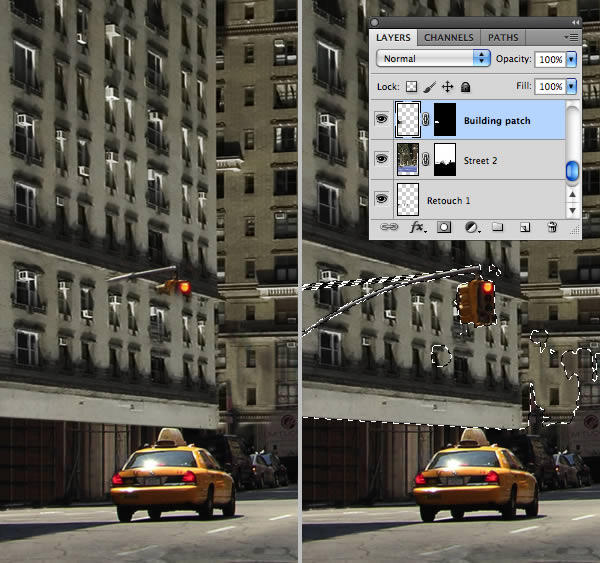Hide the Retouch 1 layer
600x563 pixels.
coord(381,199)
